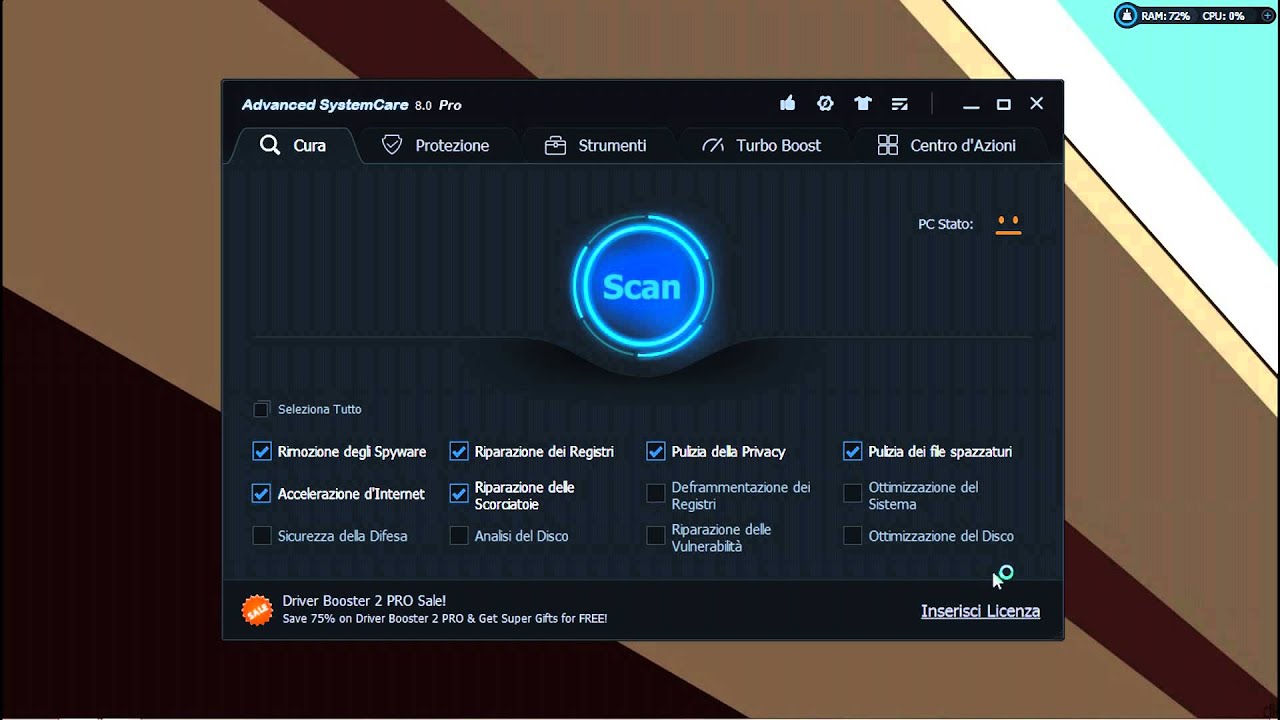Maximize the Advanced SystemCare window
The image size is (1280, 720).
[x=1004, y=104]
